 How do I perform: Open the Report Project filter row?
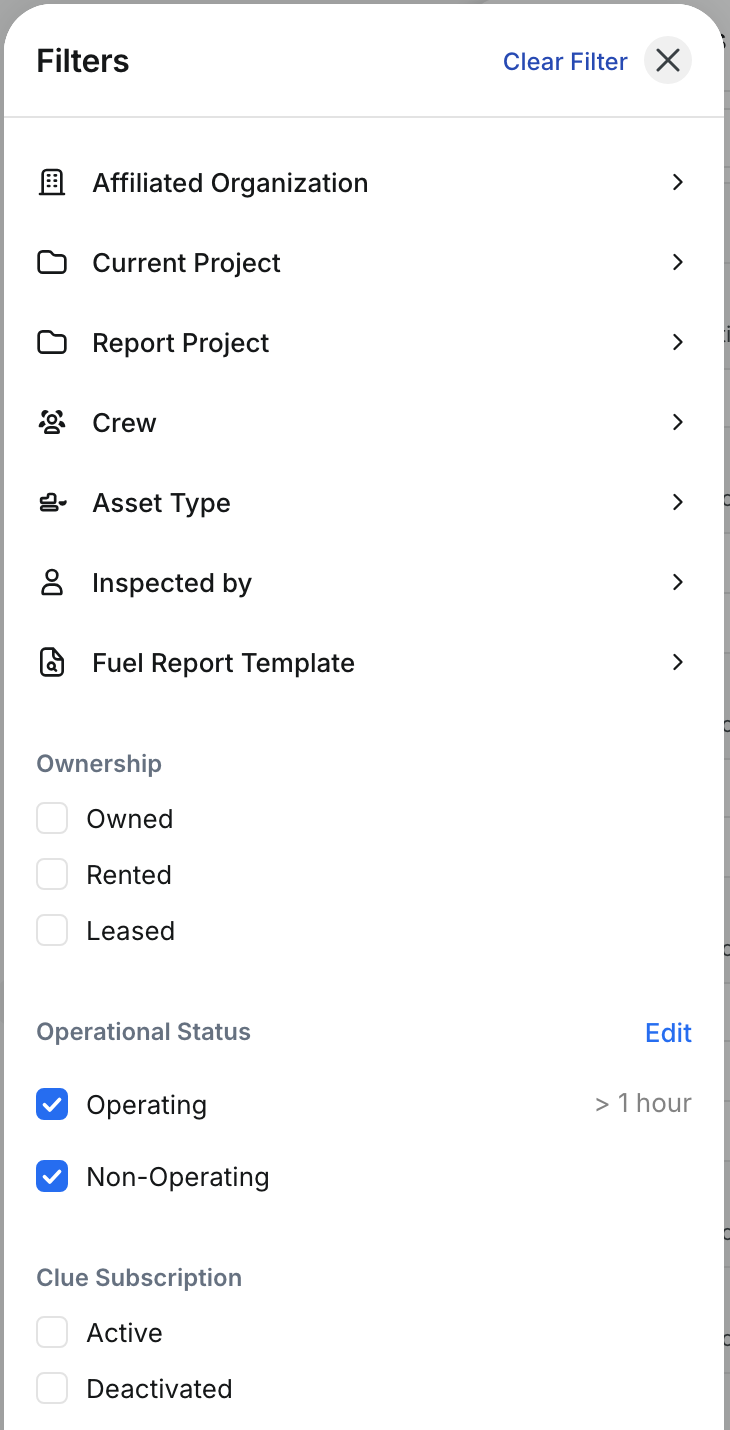click(364, 343)
